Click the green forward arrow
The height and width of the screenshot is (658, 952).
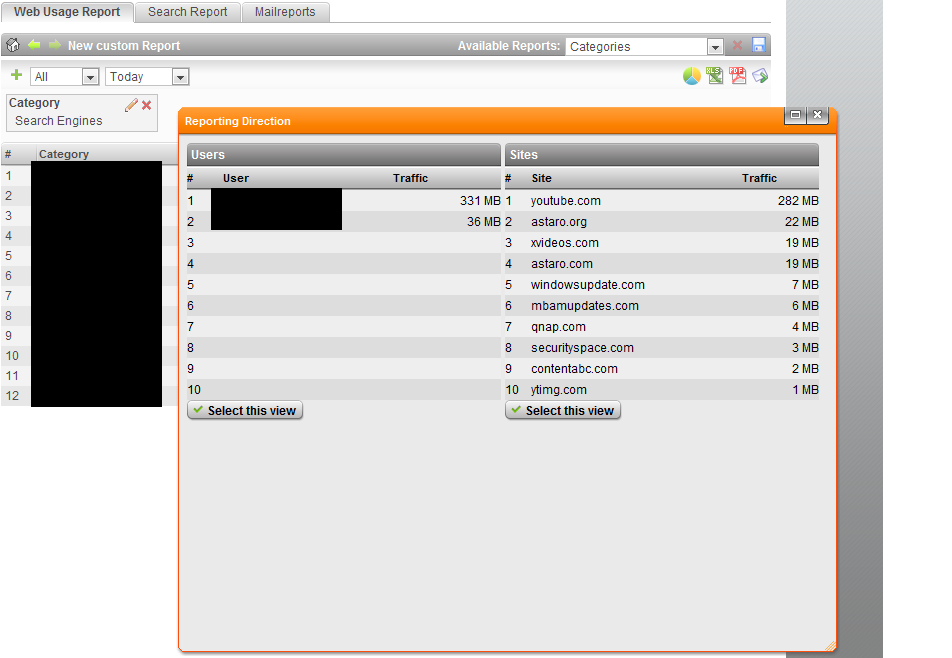tap(54, 46)
